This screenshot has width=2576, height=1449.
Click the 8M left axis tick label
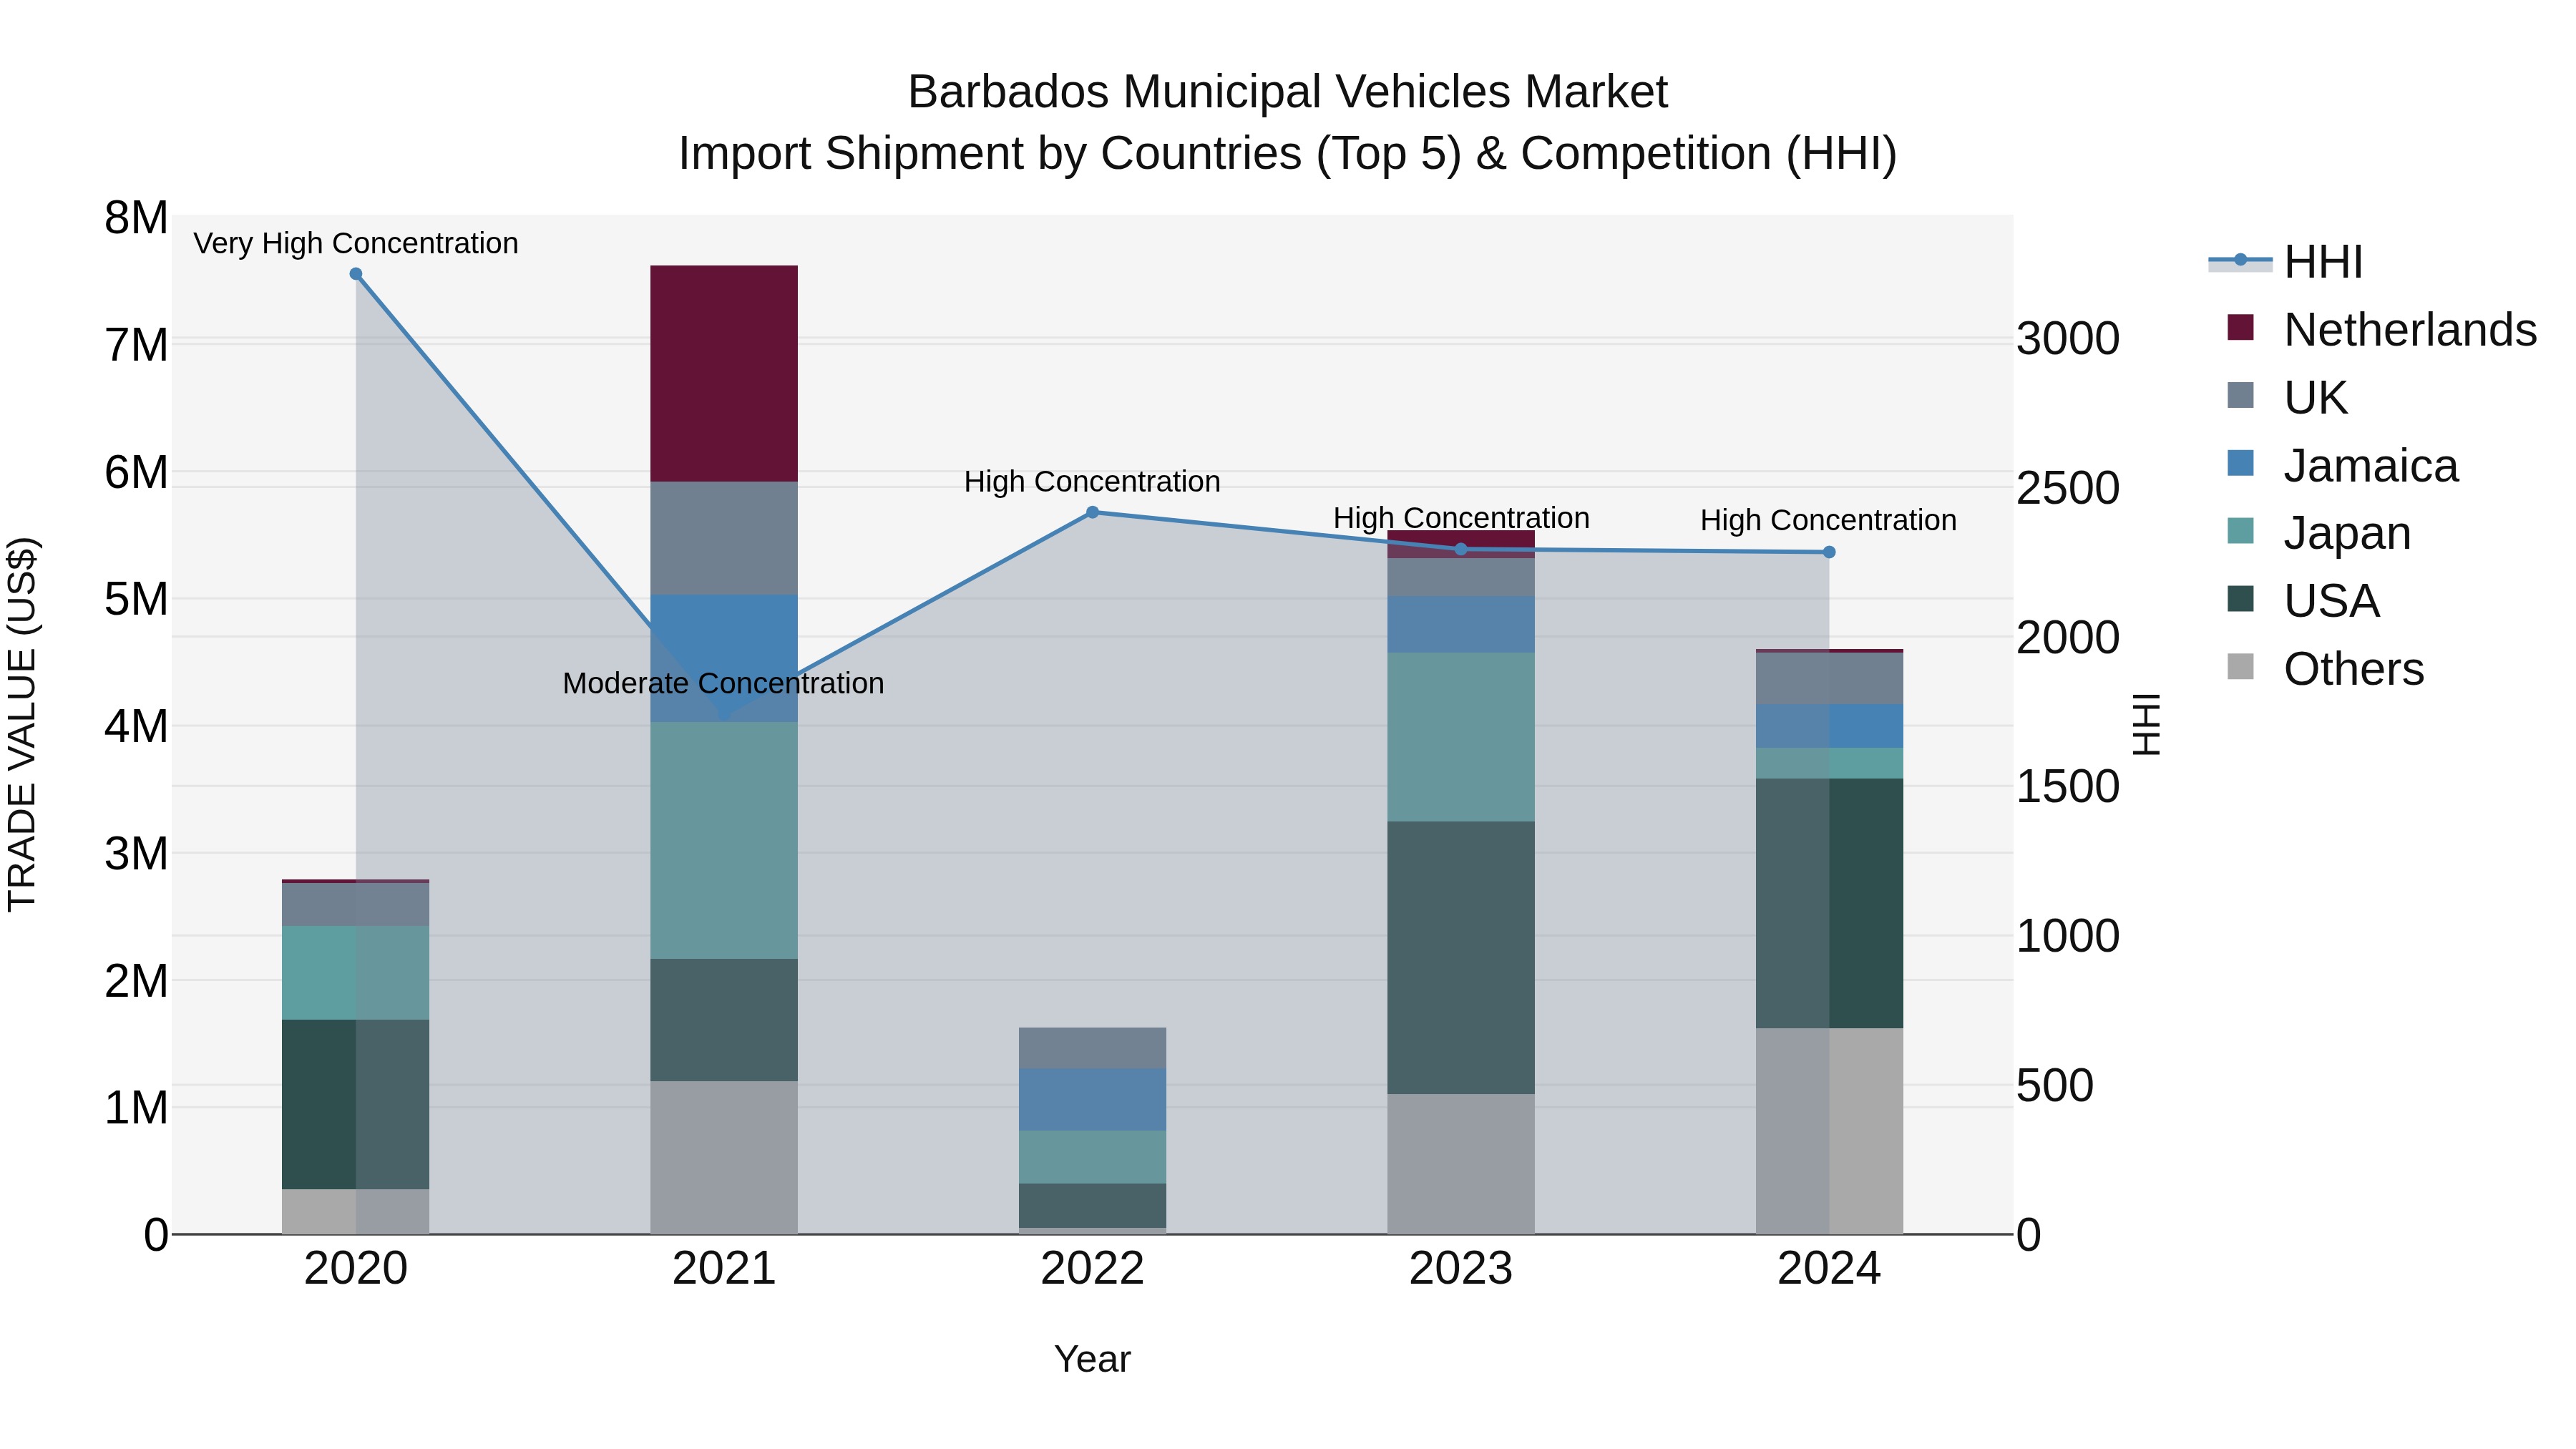point(136,217)
